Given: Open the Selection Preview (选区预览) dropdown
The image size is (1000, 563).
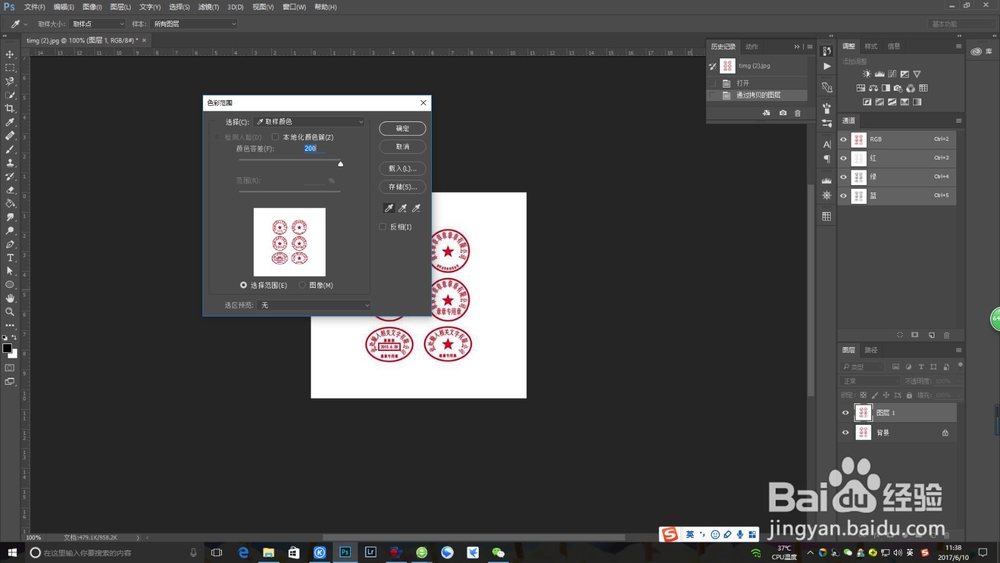Looking at the screenshot, I should tap(314, 305).
